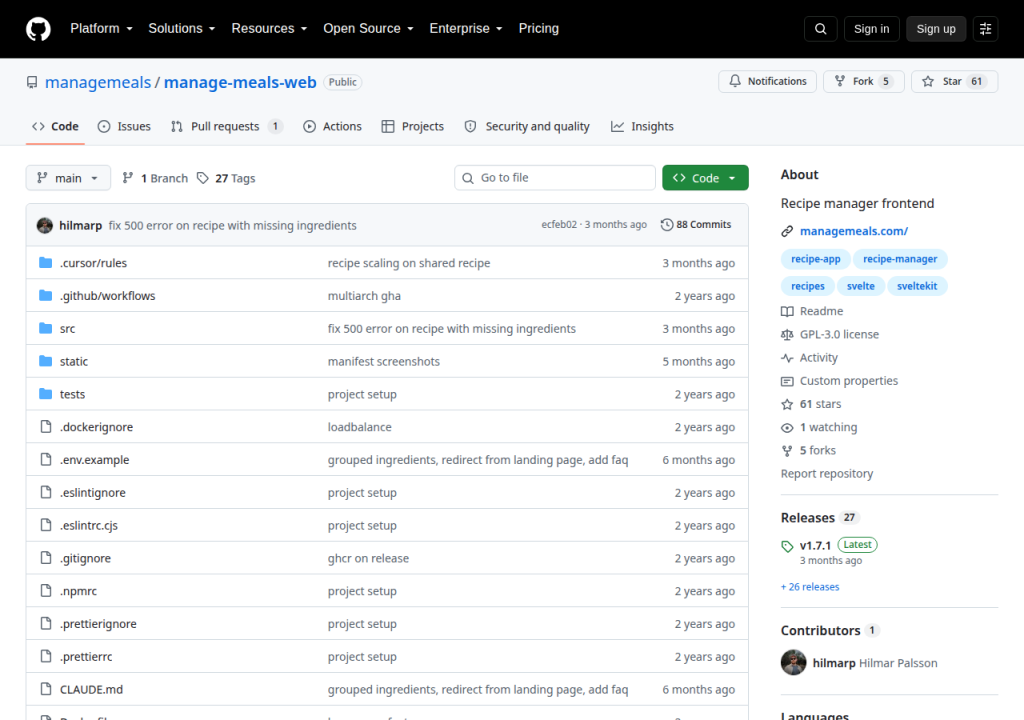The width and height of the screenshot is (1024, 720).
Task: Switch to the Projects tab
Action: pos(413,127)
